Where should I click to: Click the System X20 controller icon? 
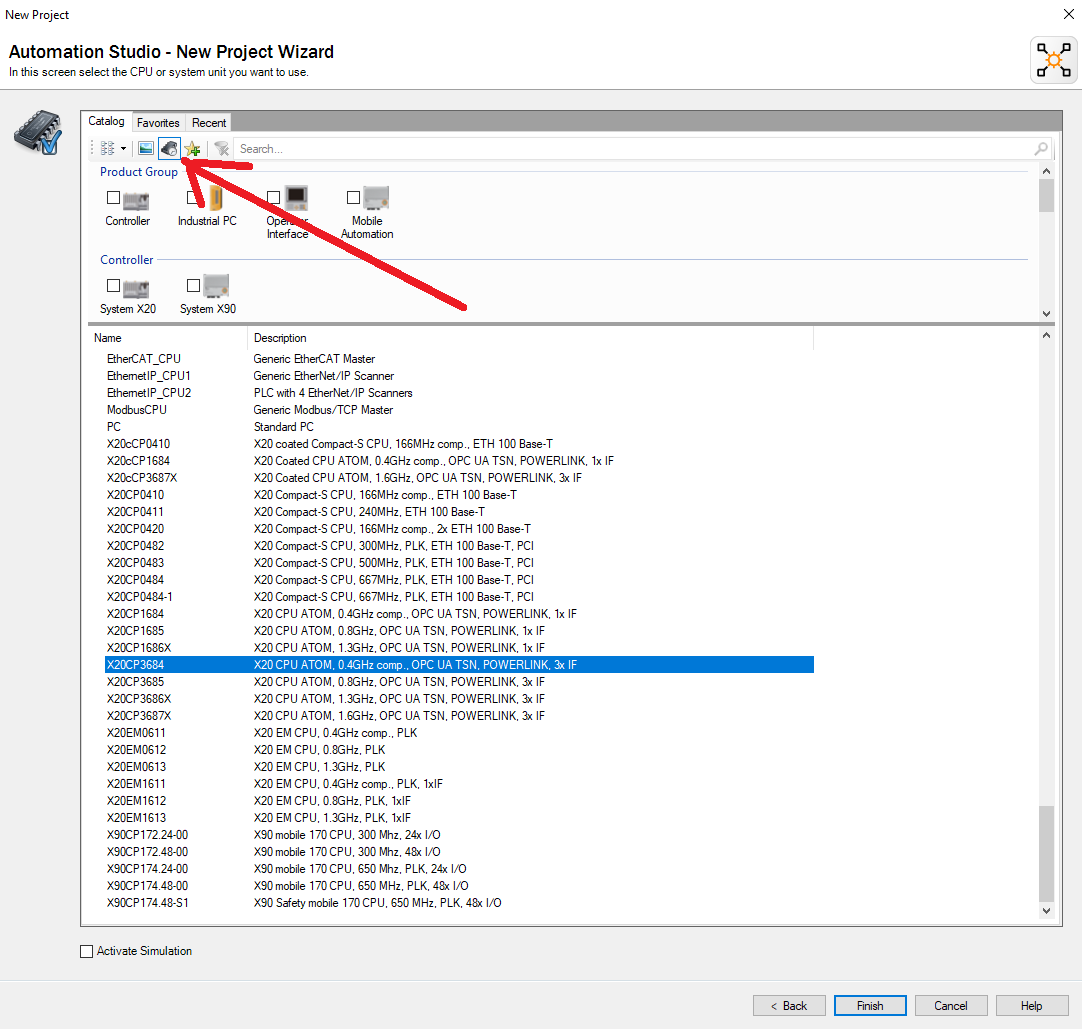pyautogui.click(x=136, y=288)
